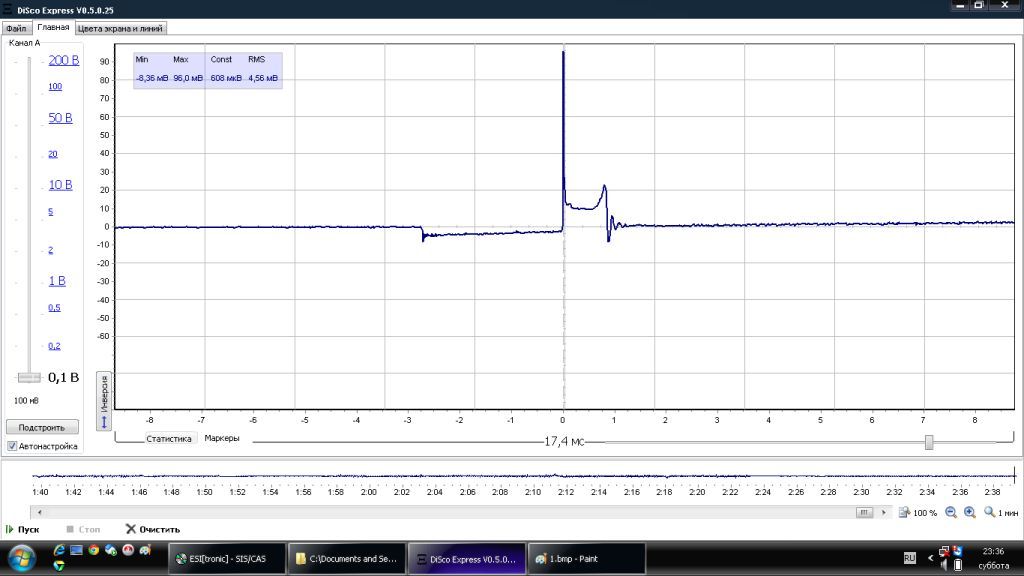Click the Show Desktop quick launch icon
The width and height of the screenshot is (1024, 576).
pos(76,551)
